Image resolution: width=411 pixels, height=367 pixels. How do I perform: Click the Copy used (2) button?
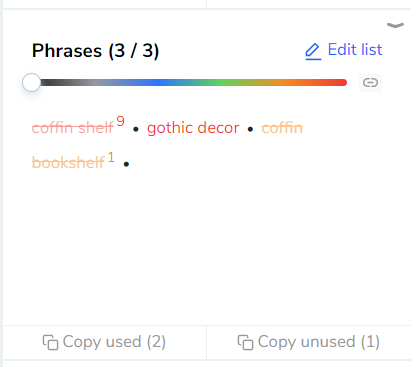(104, 342)
